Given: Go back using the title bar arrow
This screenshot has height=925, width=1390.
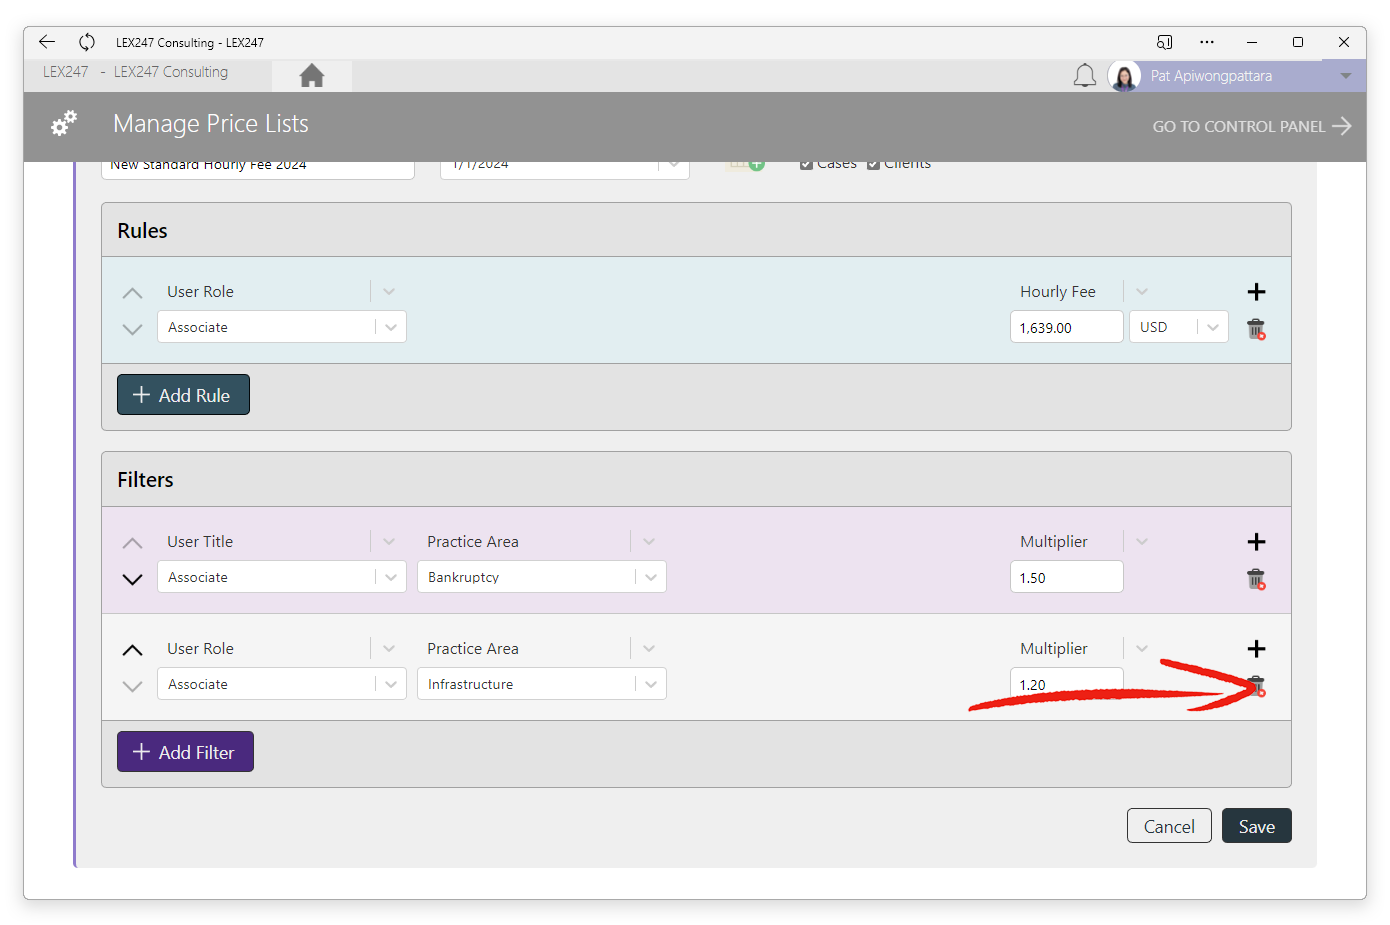Looking at the screenshot, I should (47, 42).
